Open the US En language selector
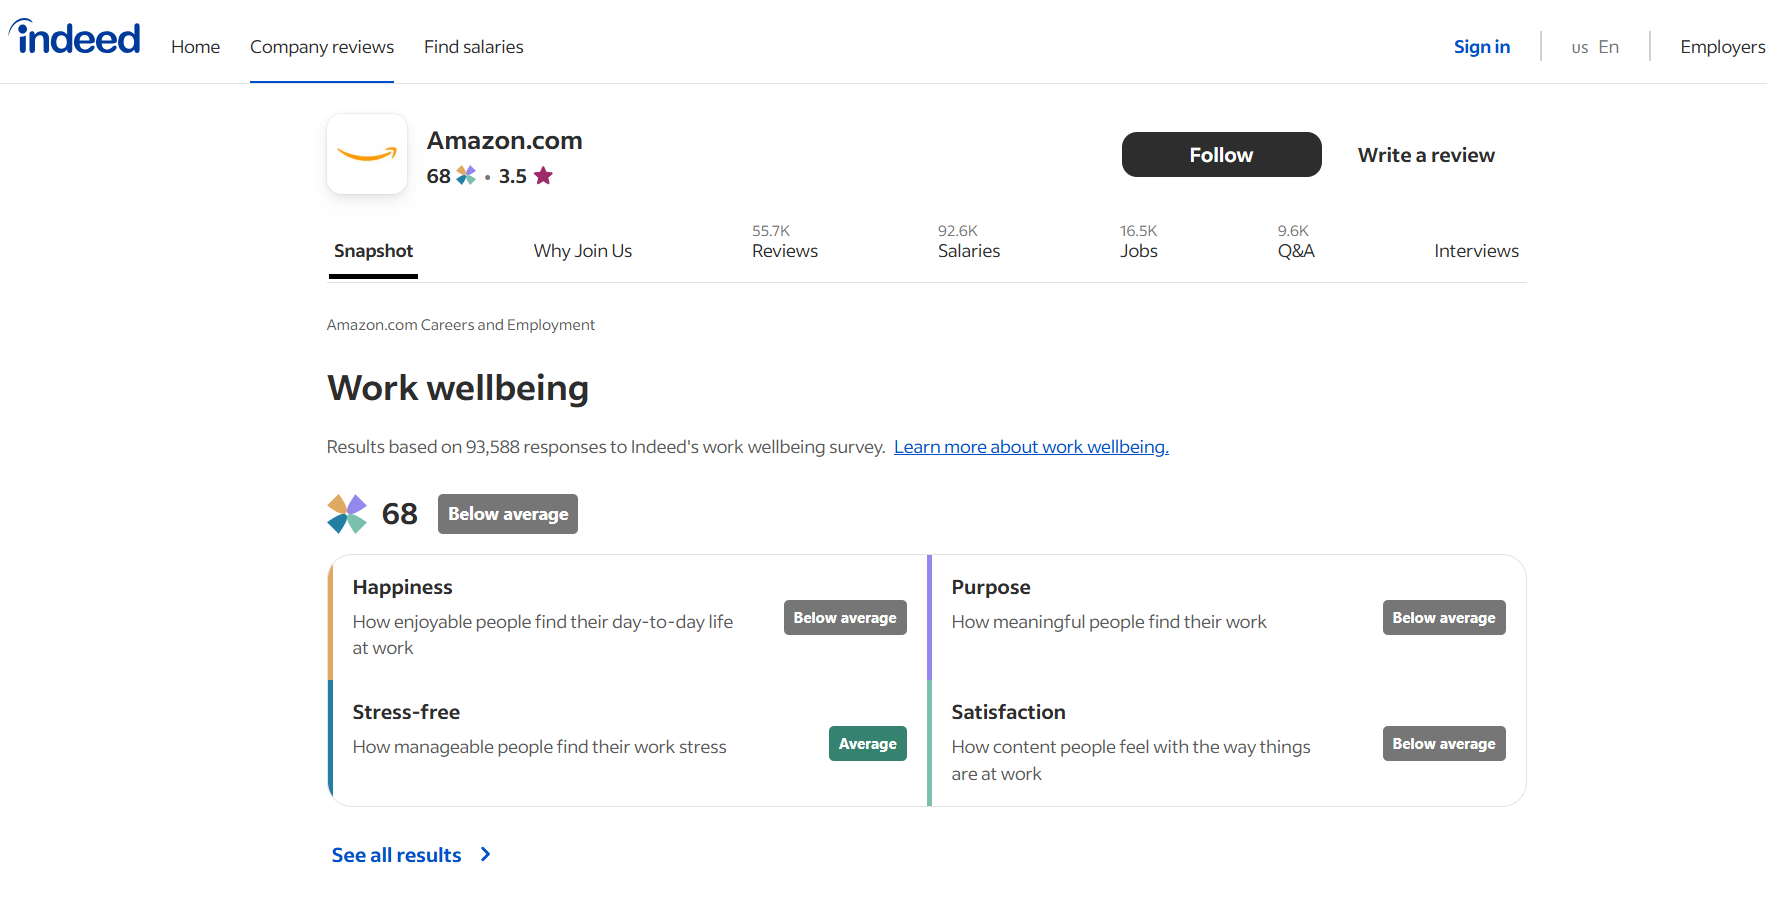Screen dimensions: 1767x907 pyautogui.click(x=1595, y=47)
